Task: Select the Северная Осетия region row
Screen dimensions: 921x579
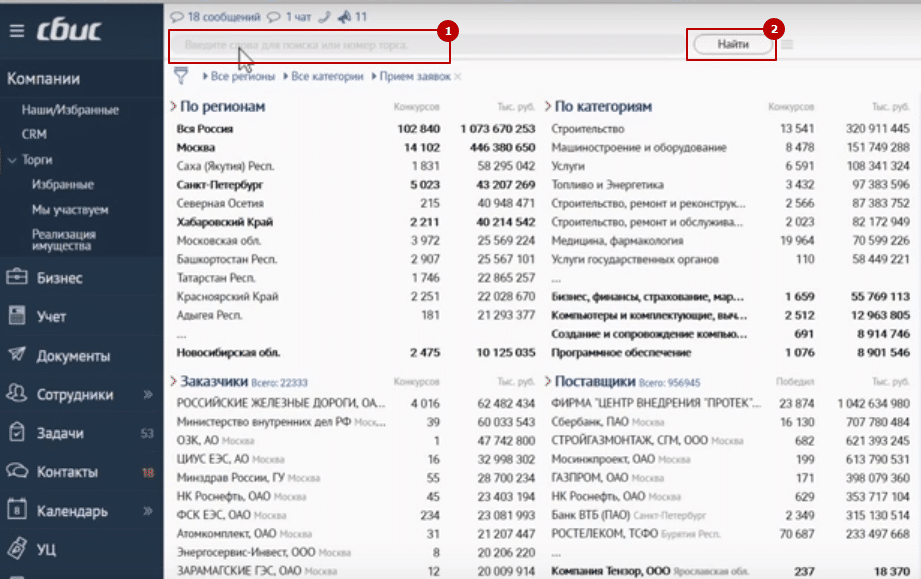Action: coord(355,203)
